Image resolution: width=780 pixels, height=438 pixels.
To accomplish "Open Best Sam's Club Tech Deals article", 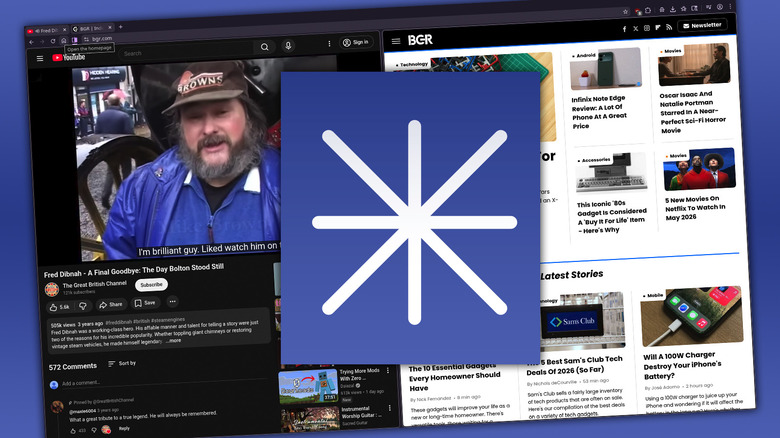I will [575, 365].
